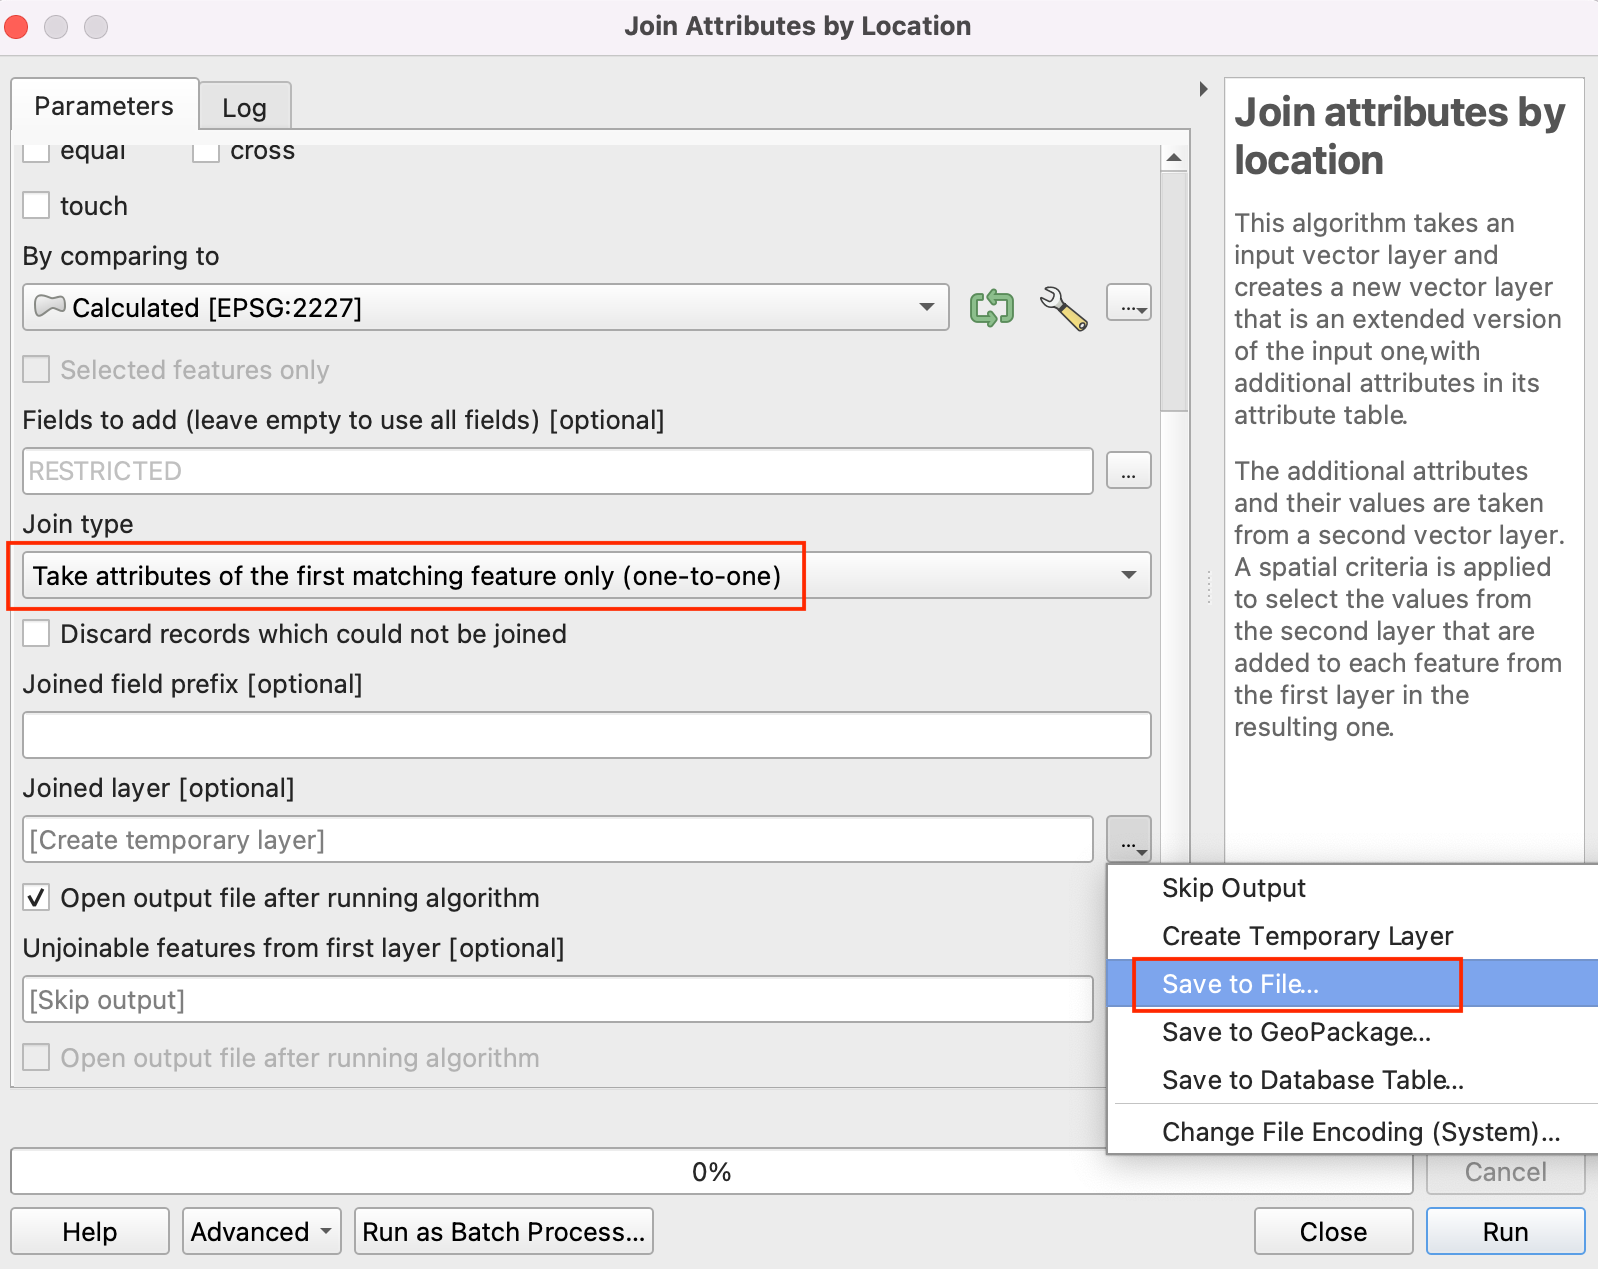Open advanced options wrench icon
Image resolution: width=1598 pixels, height=1269 pixels.
click(1063, 307)
